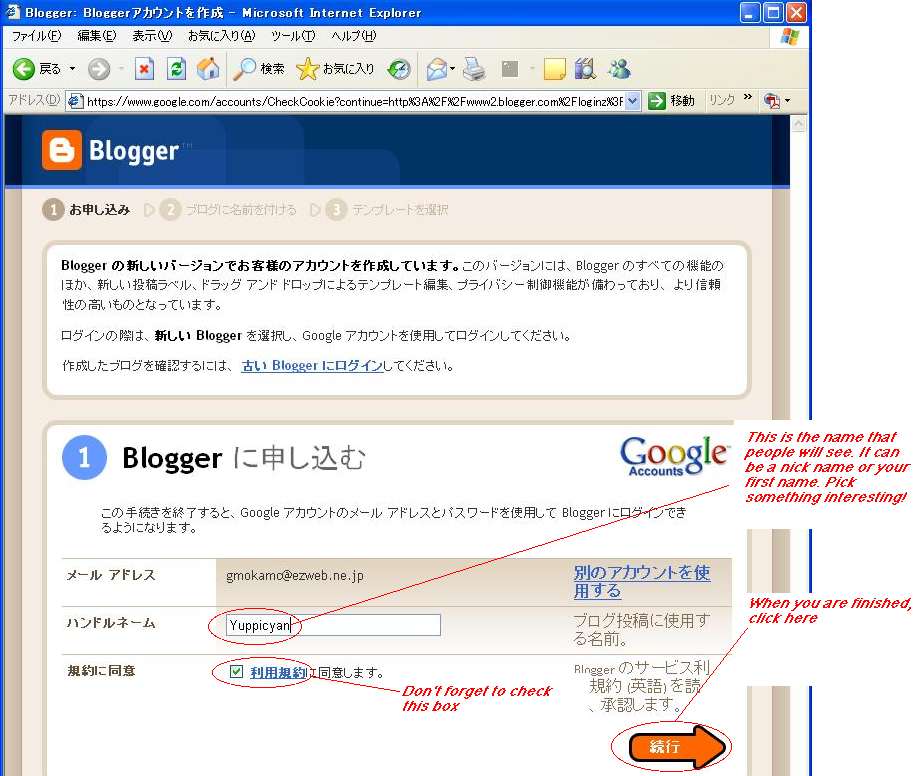Click the PDF toolbar icon
This screenshot has height=776, width=917.
click(x=771, y=101)
